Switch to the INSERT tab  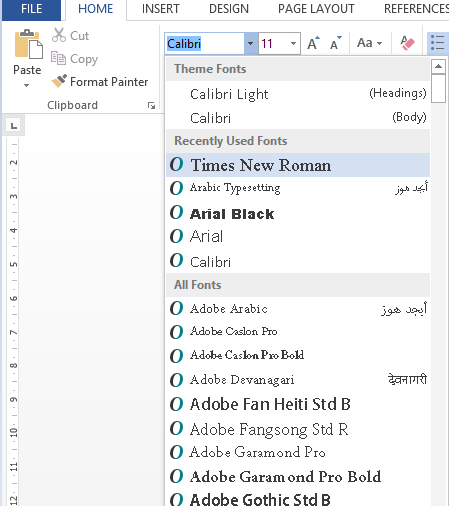coord(161,9)
